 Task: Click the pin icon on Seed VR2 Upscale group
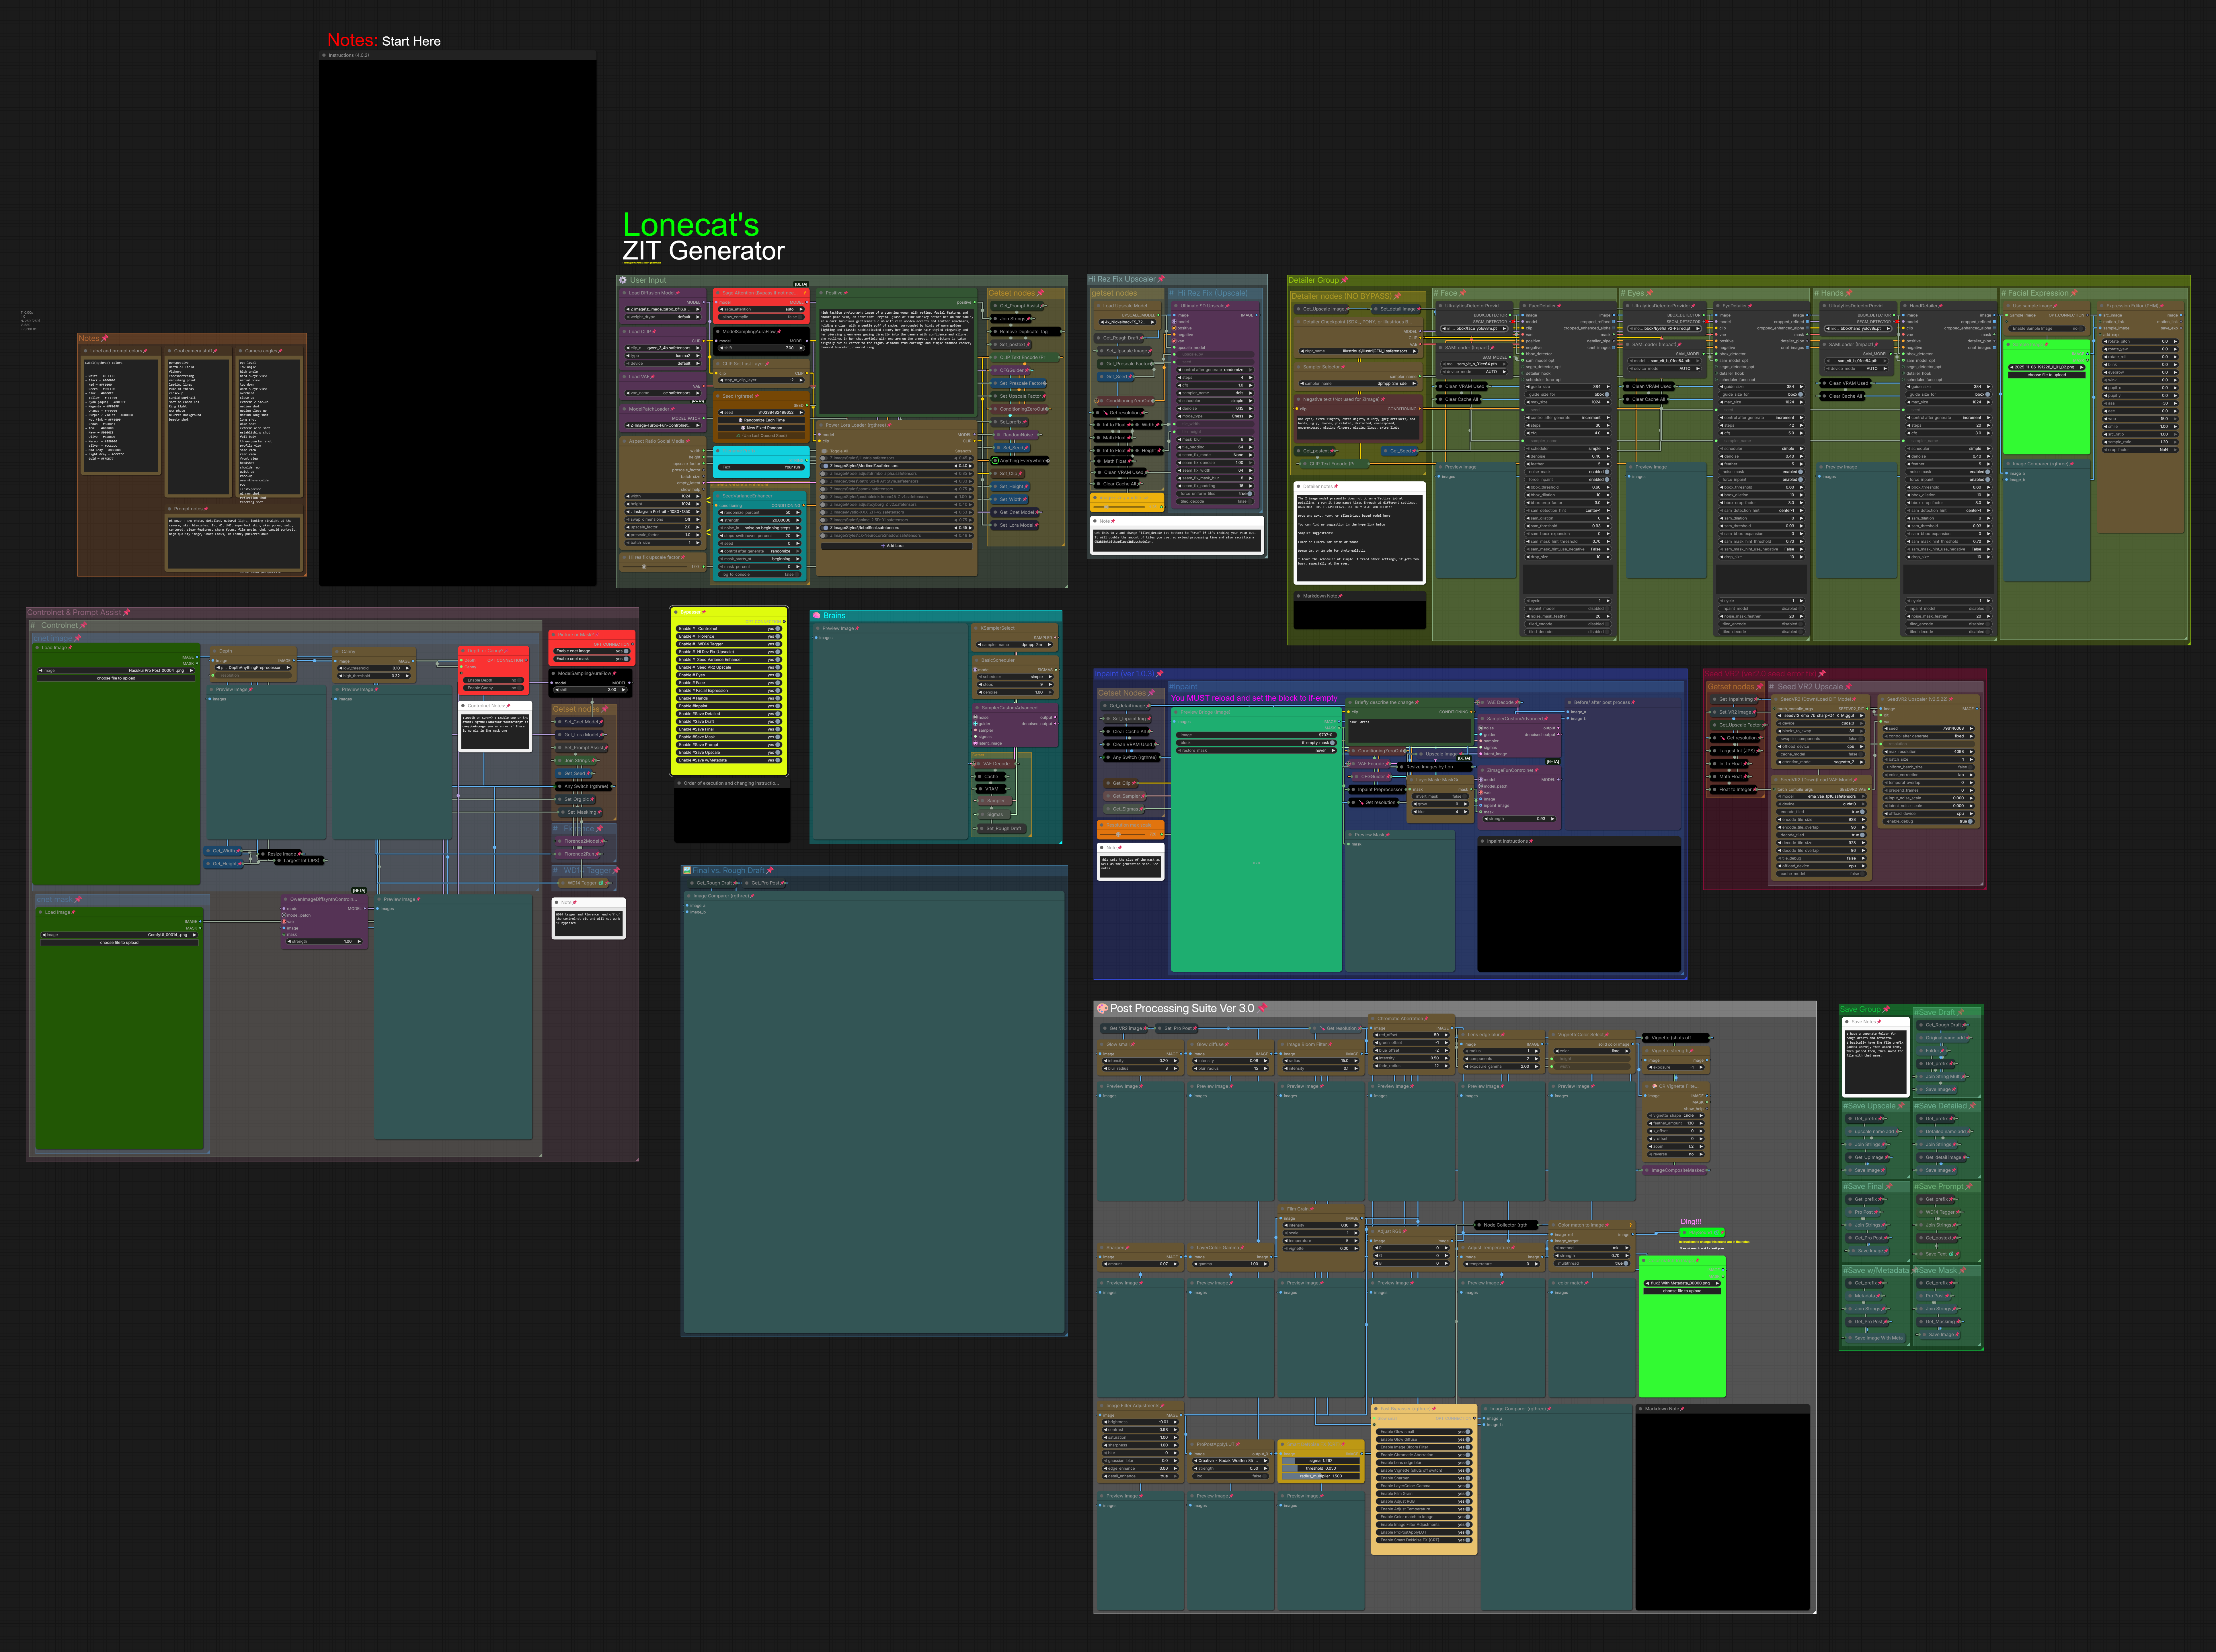[1849, 686]
